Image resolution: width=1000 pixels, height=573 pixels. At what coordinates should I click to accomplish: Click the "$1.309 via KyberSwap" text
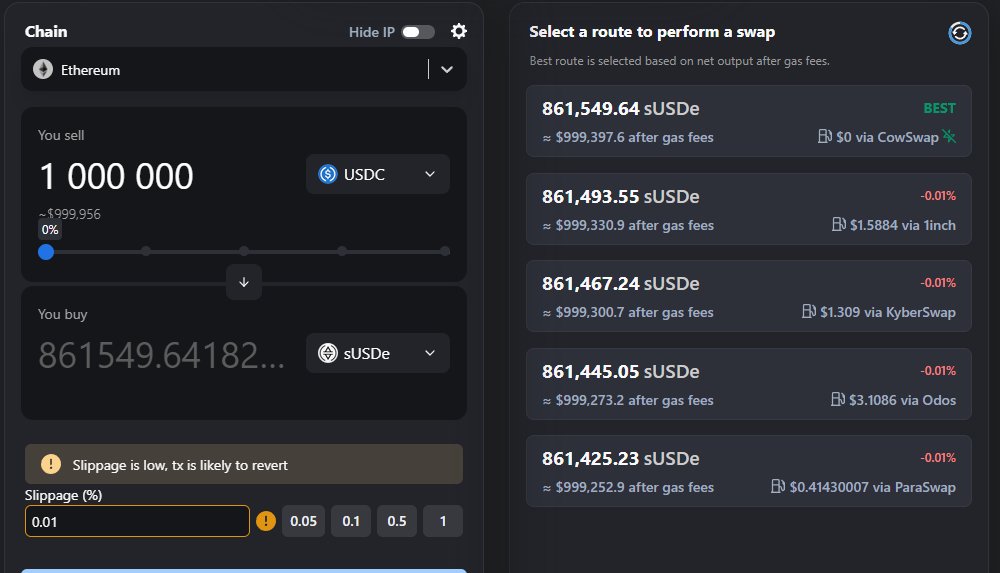point(888,312)
